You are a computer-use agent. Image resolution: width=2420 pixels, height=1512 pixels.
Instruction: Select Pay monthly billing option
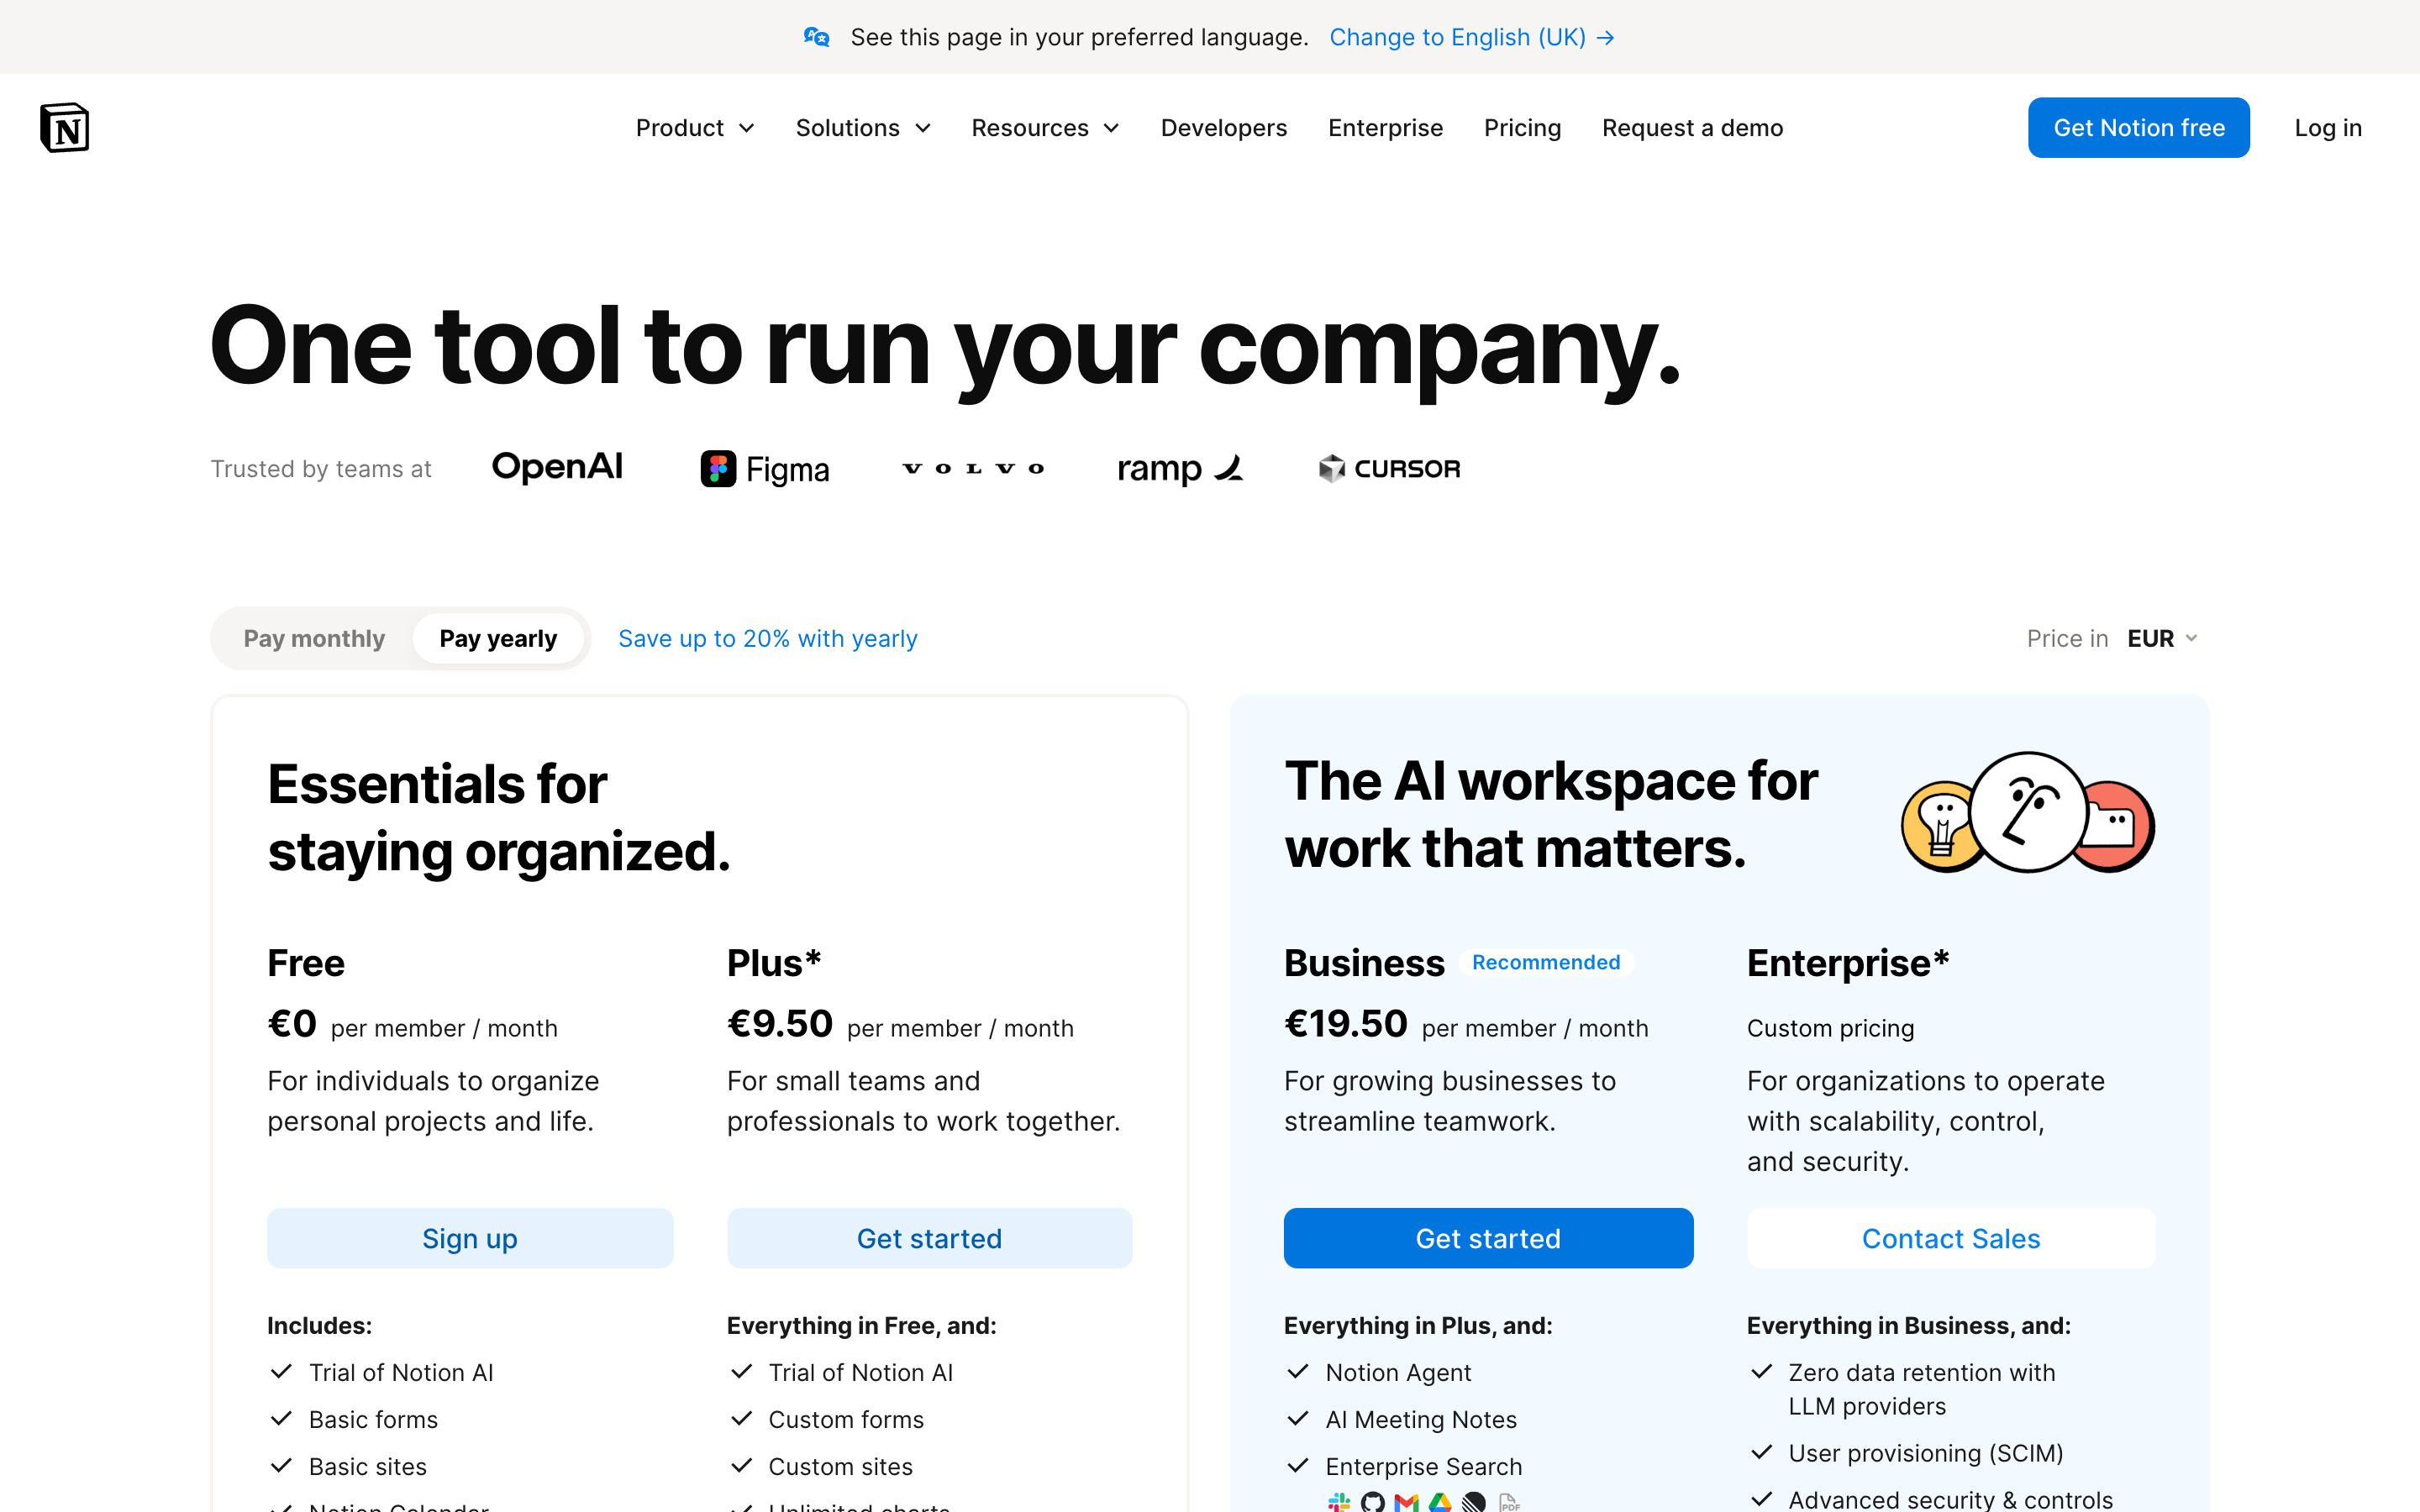pyautogui.click(x=314, y=638)
